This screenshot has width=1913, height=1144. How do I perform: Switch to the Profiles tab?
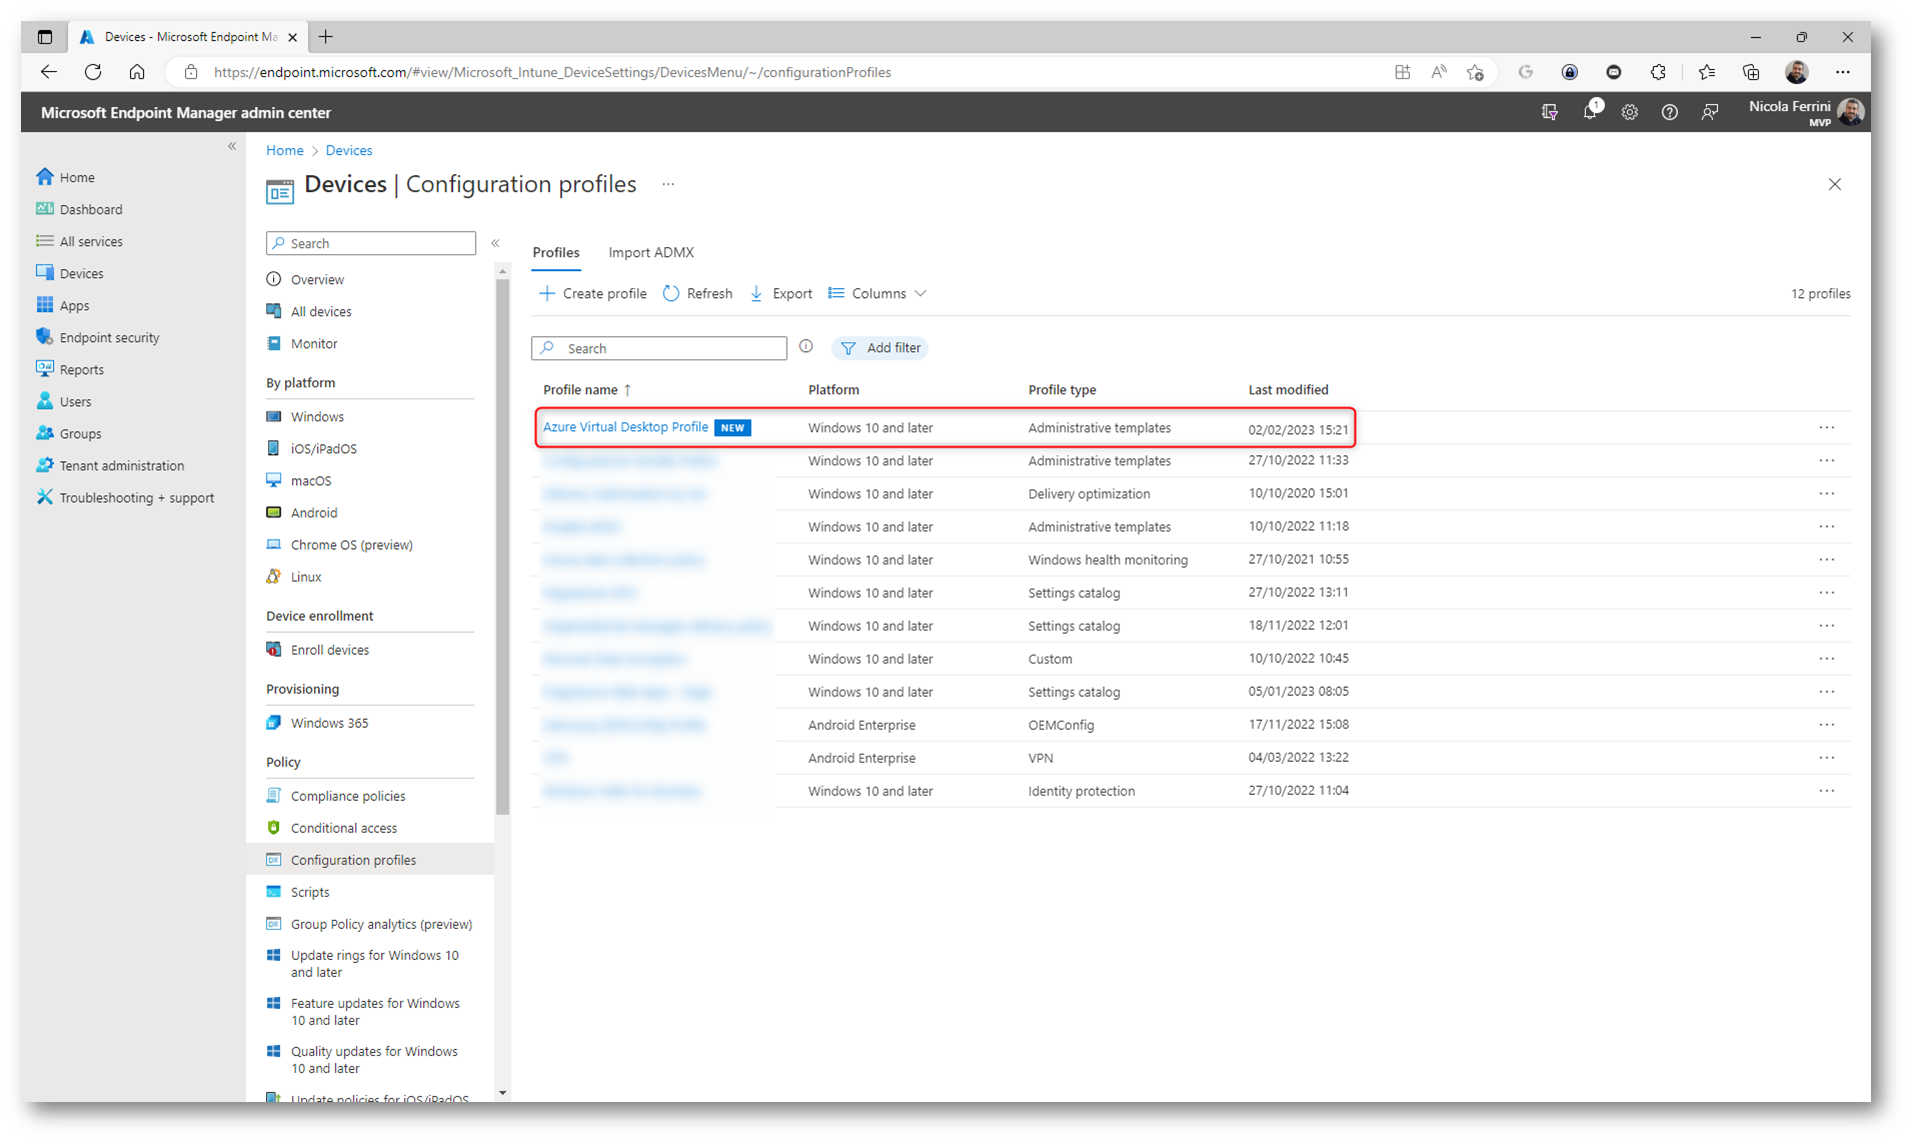[556, 253]
